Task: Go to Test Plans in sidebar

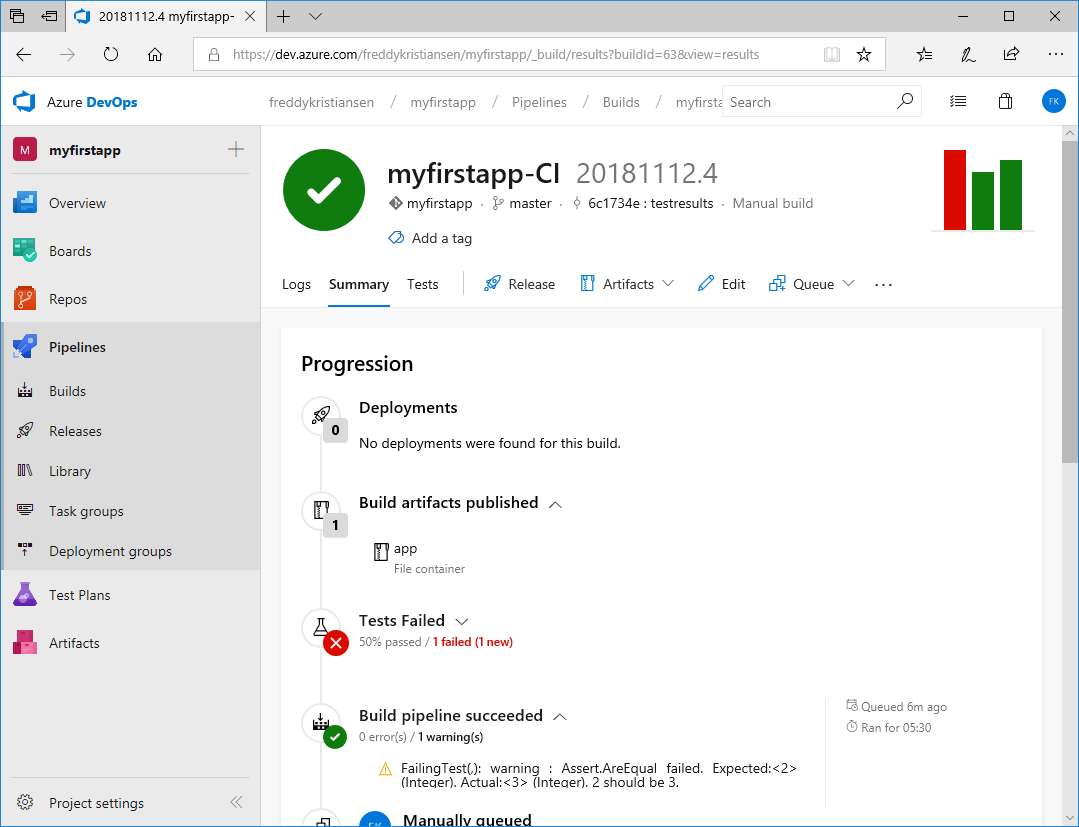Action: pyautogui.click(x=79, y=595)
